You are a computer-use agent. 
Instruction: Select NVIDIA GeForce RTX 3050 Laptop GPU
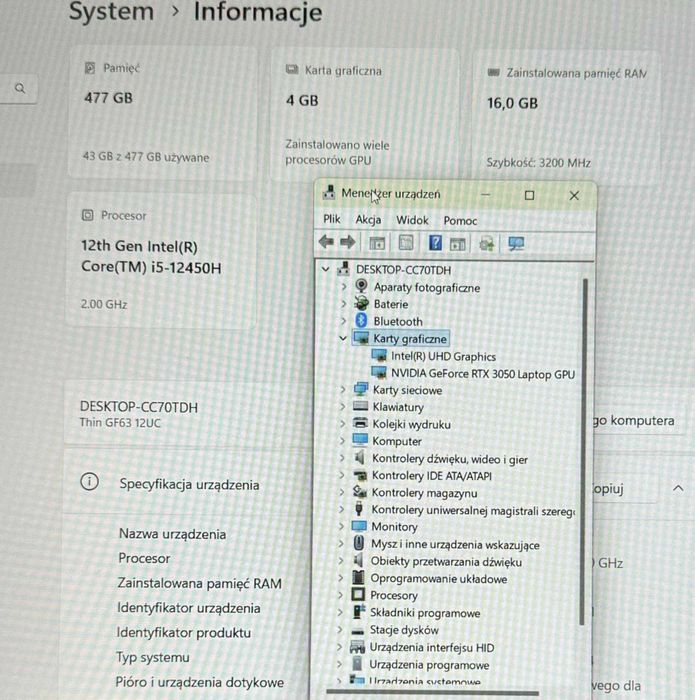pos(483,373)
